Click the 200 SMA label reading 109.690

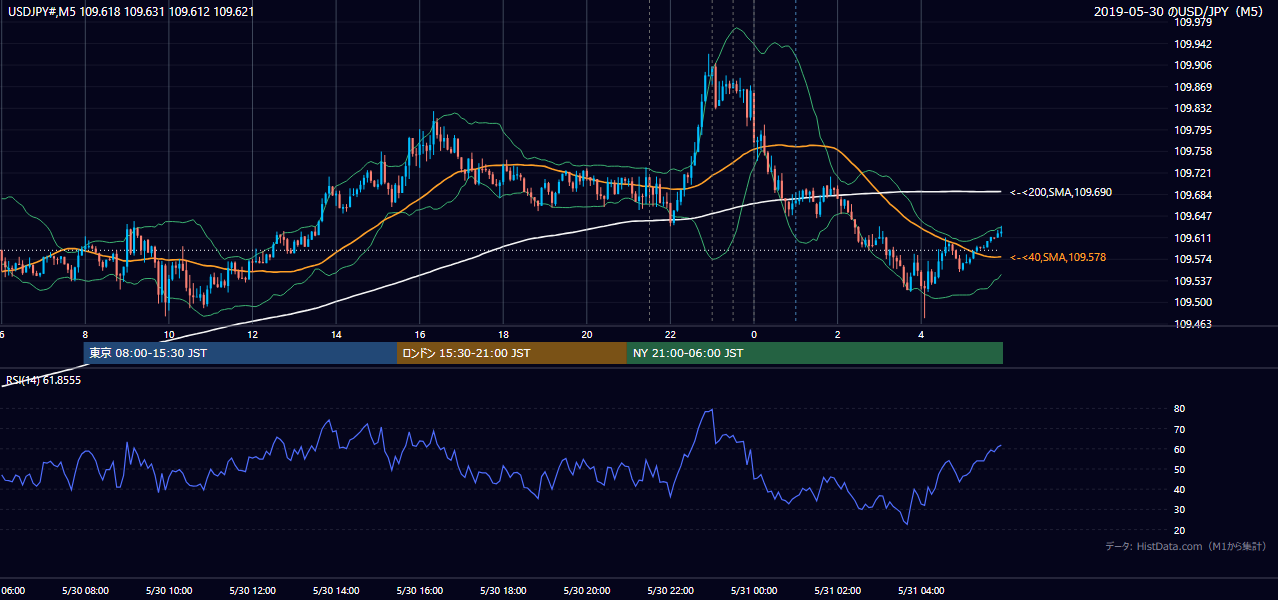pyautogui.click(x=1061, y=192)
